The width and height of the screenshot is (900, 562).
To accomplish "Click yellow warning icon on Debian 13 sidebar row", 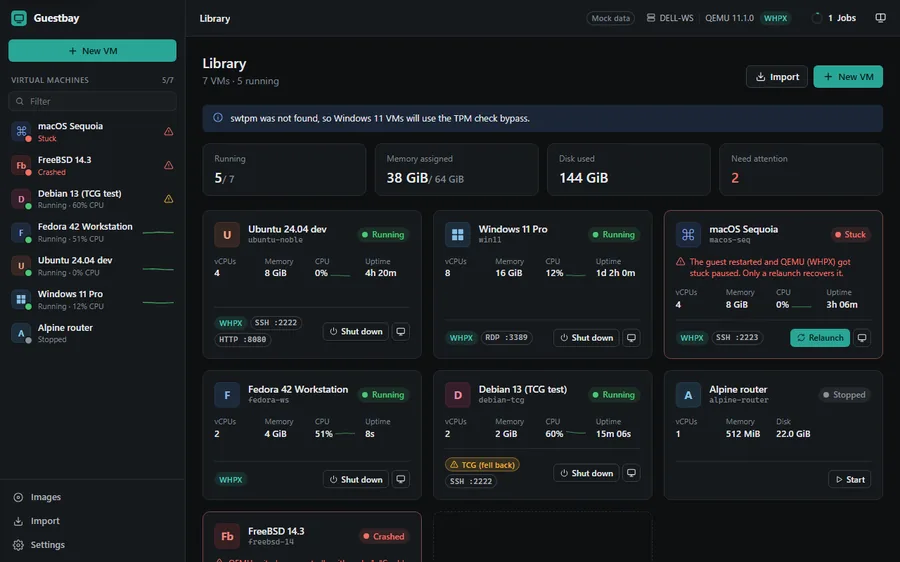I will 169,199.
